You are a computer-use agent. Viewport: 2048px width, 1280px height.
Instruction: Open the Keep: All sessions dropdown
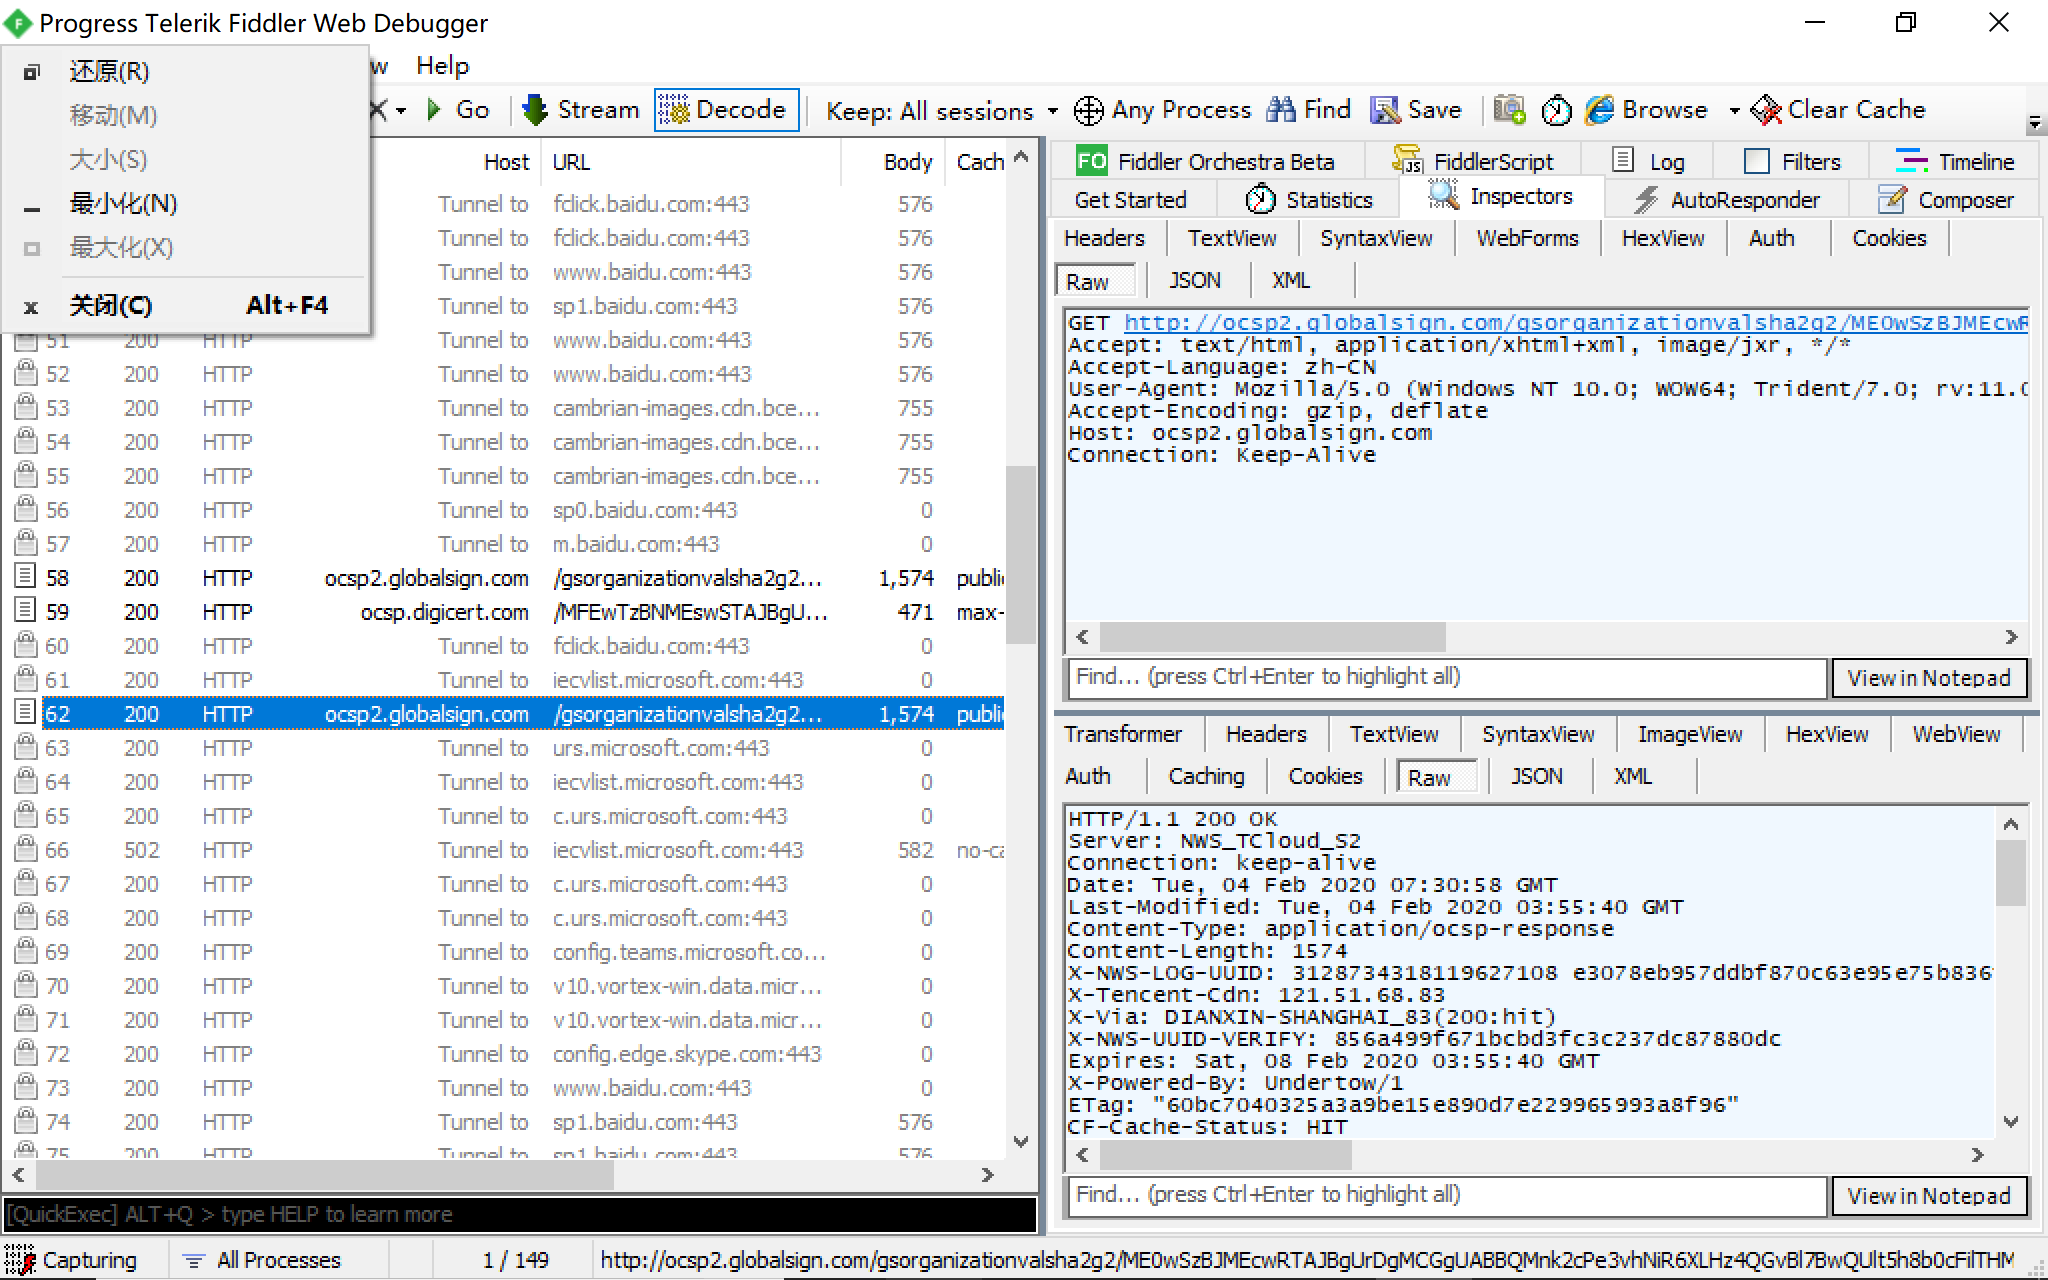(x=941, y=111)
